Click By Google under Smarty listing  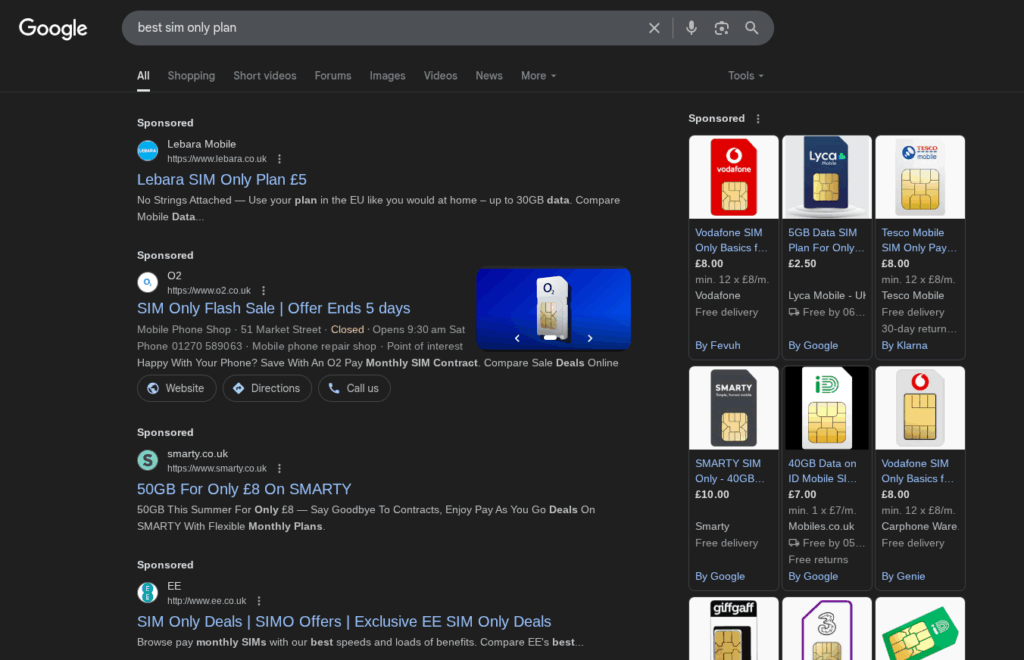point(720,576)
